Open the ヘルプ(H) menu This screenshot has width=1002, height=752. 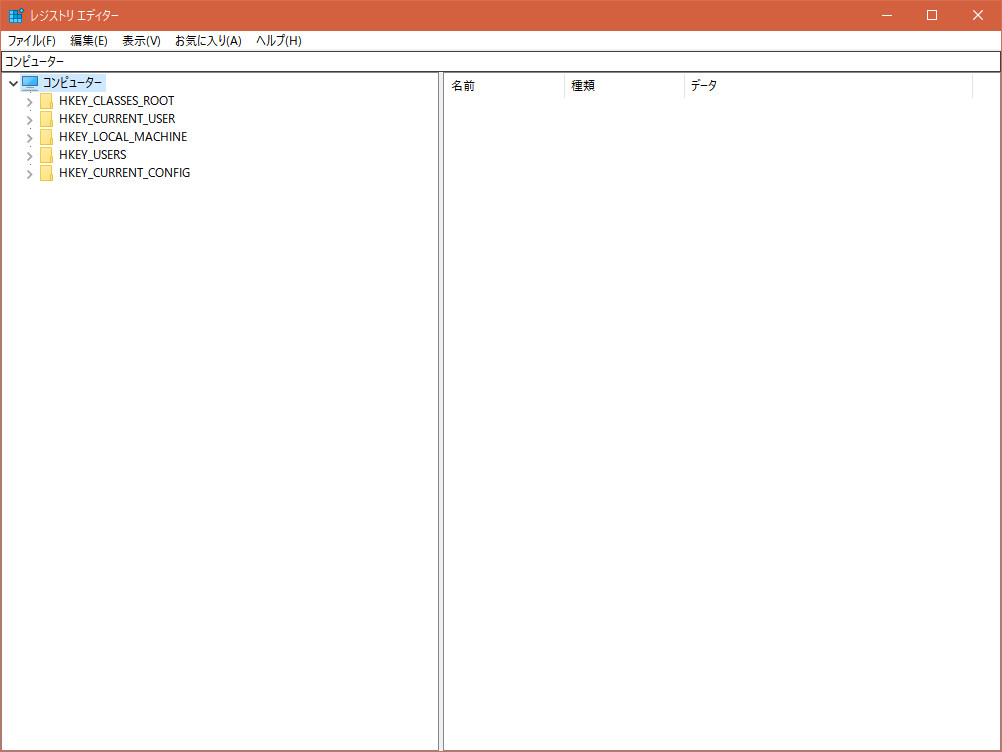[x=278, y=41]
